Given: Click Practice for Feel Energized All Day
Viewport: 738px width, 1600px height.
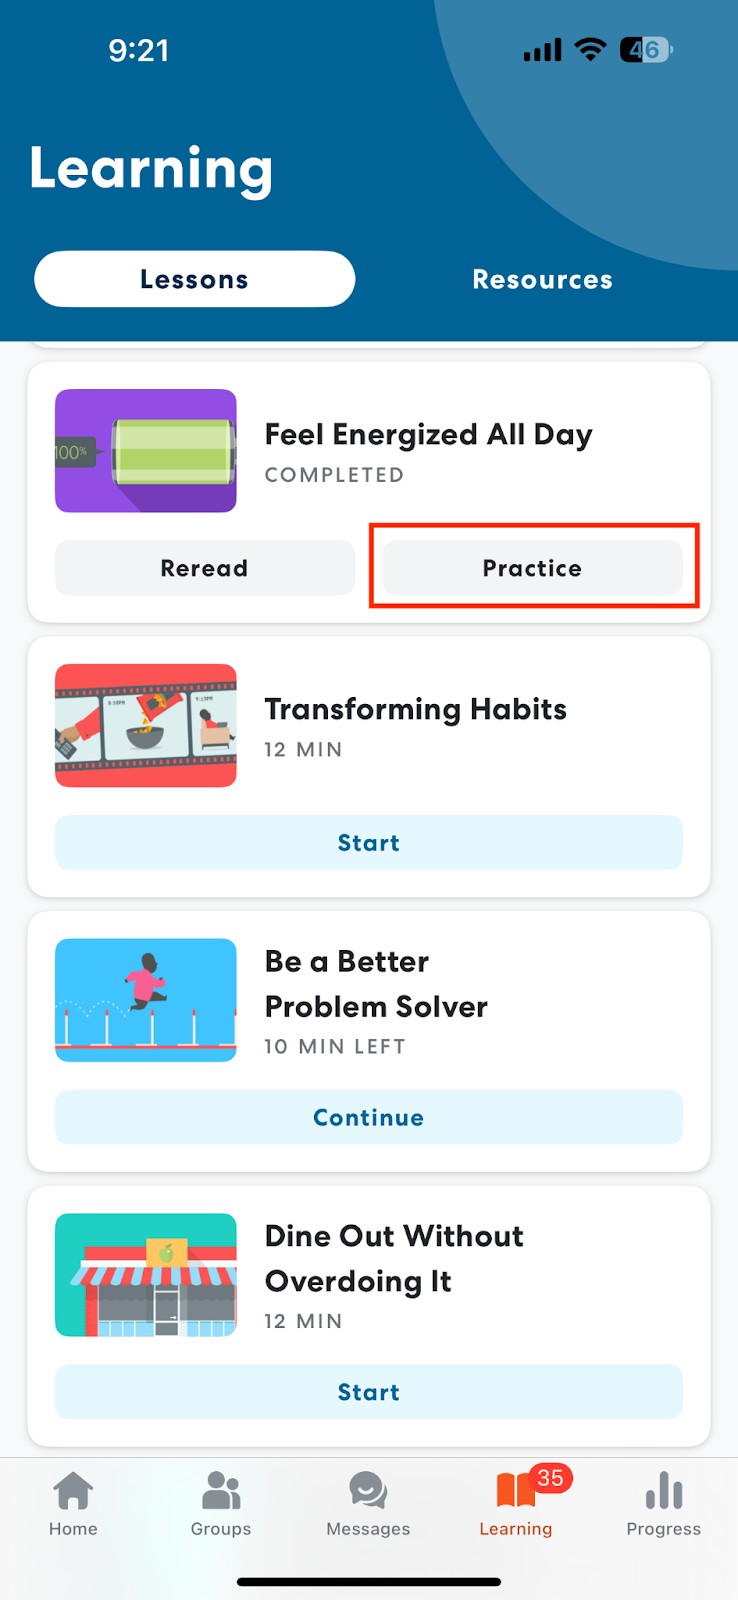Looking at the screenshot, I should coord(533,568).
